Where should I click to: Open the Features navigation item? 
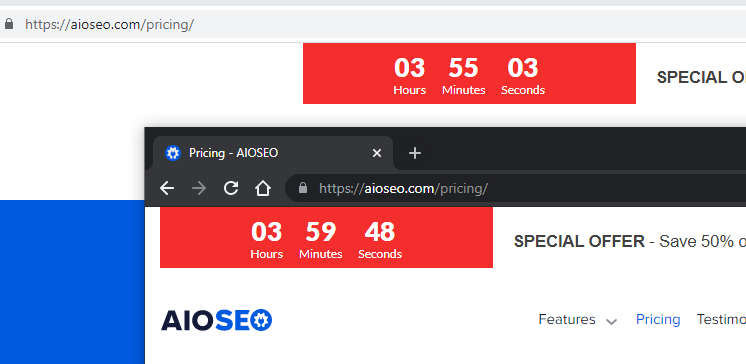(x=567, y=319)
